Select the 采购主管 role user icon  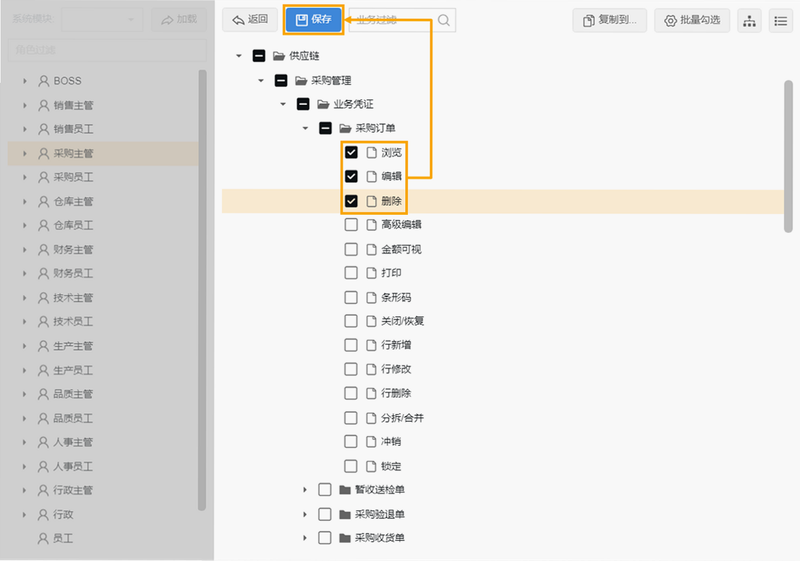tap(44, 154)
